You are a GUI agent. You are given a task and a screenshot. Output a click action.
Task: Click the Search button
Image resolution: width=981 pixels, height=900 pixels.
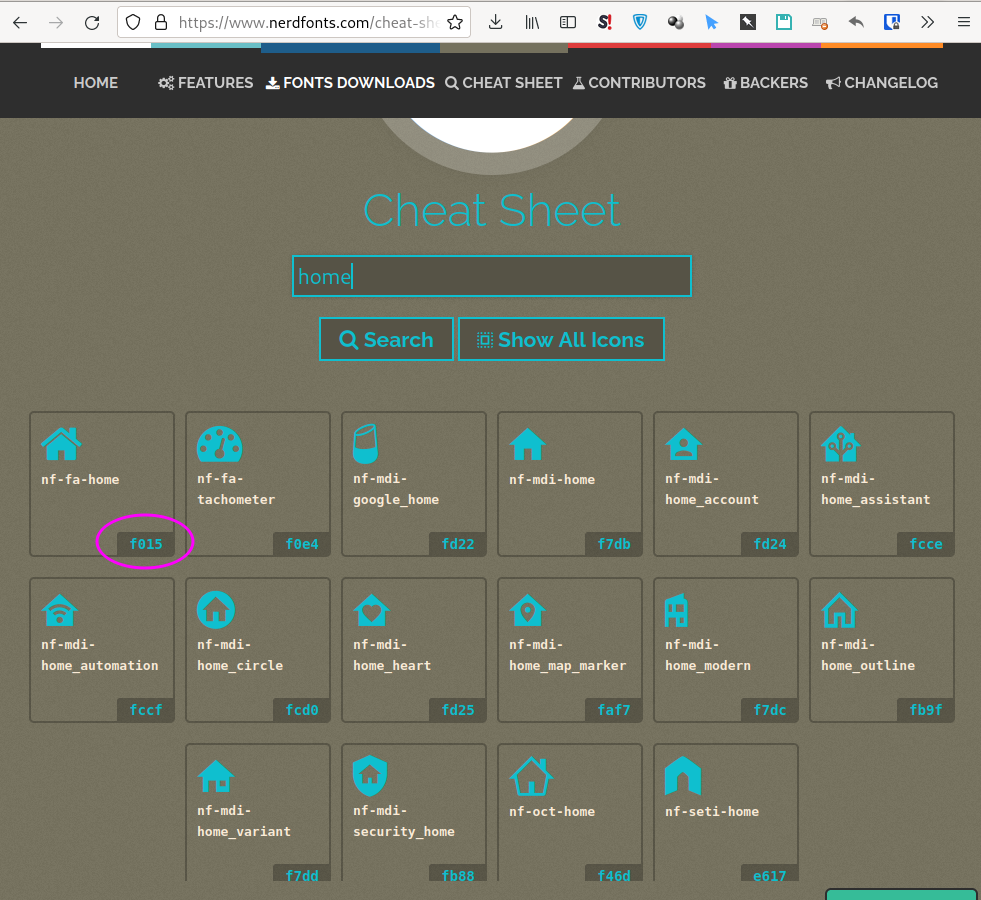click(x=386, y=339)
